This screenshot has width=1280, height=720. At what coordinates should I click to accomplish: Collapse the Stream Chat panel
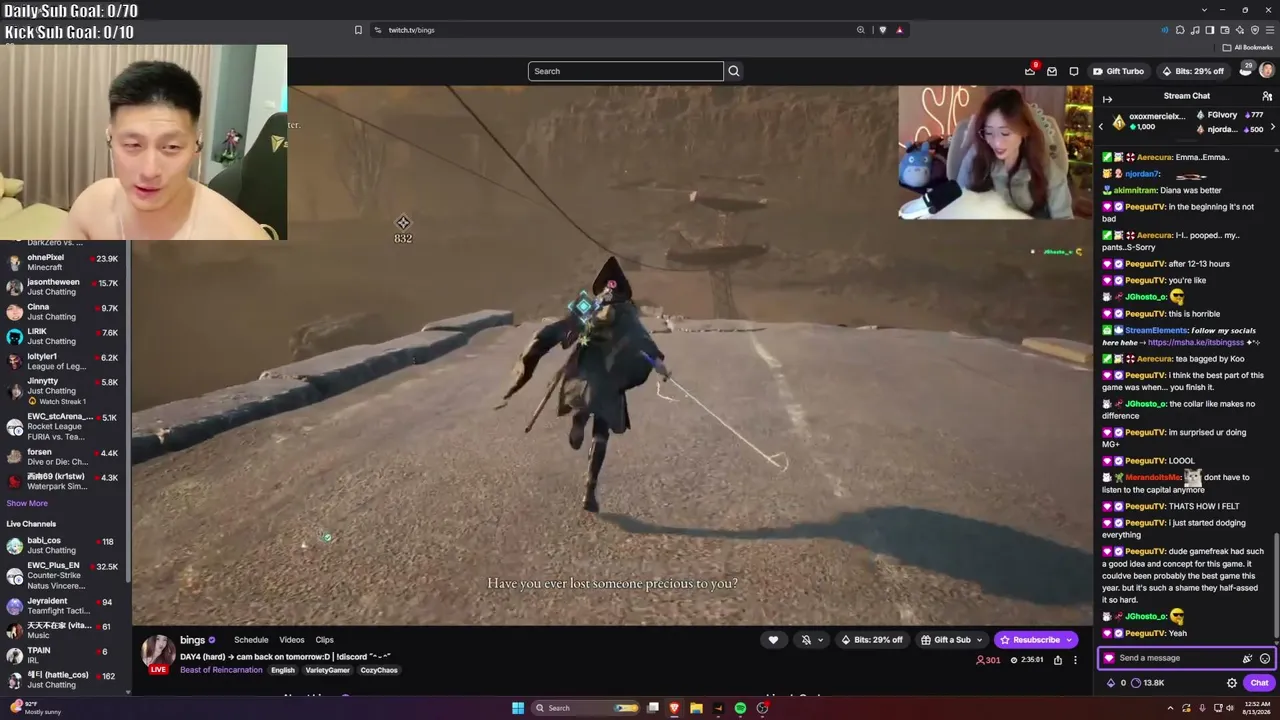pos(1107,98)
